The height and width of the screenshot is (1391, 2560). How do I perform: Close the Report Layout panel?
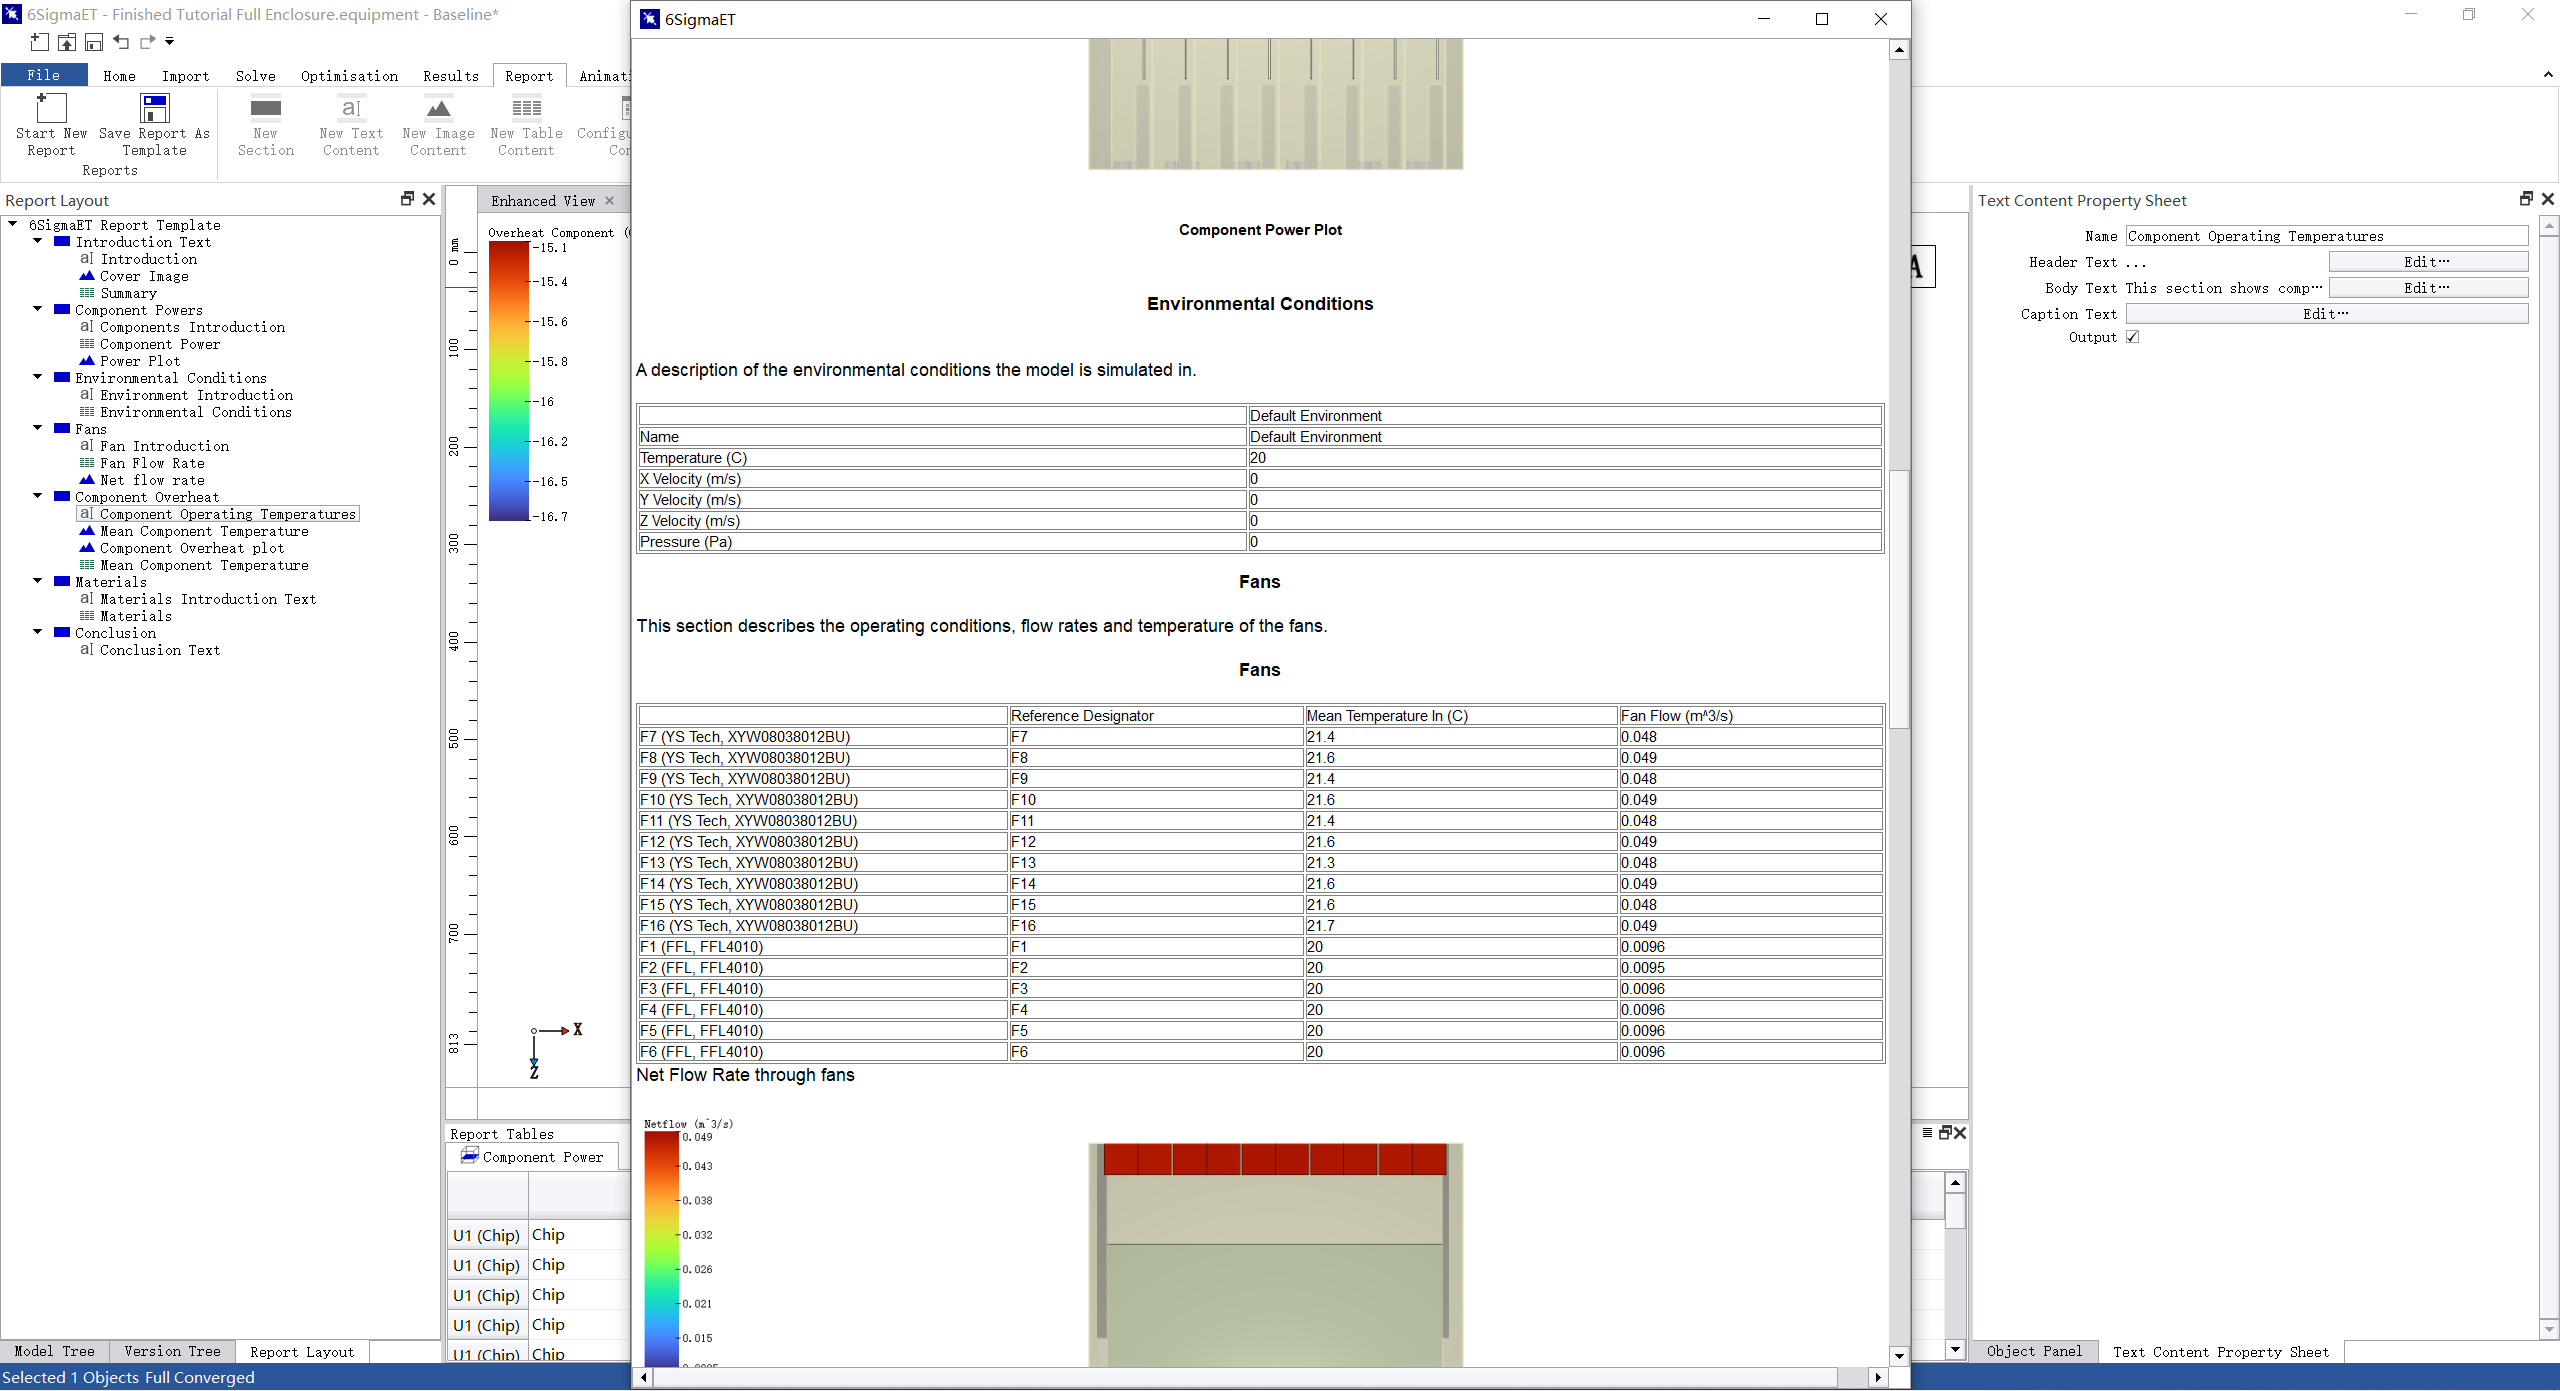(429, 199)
